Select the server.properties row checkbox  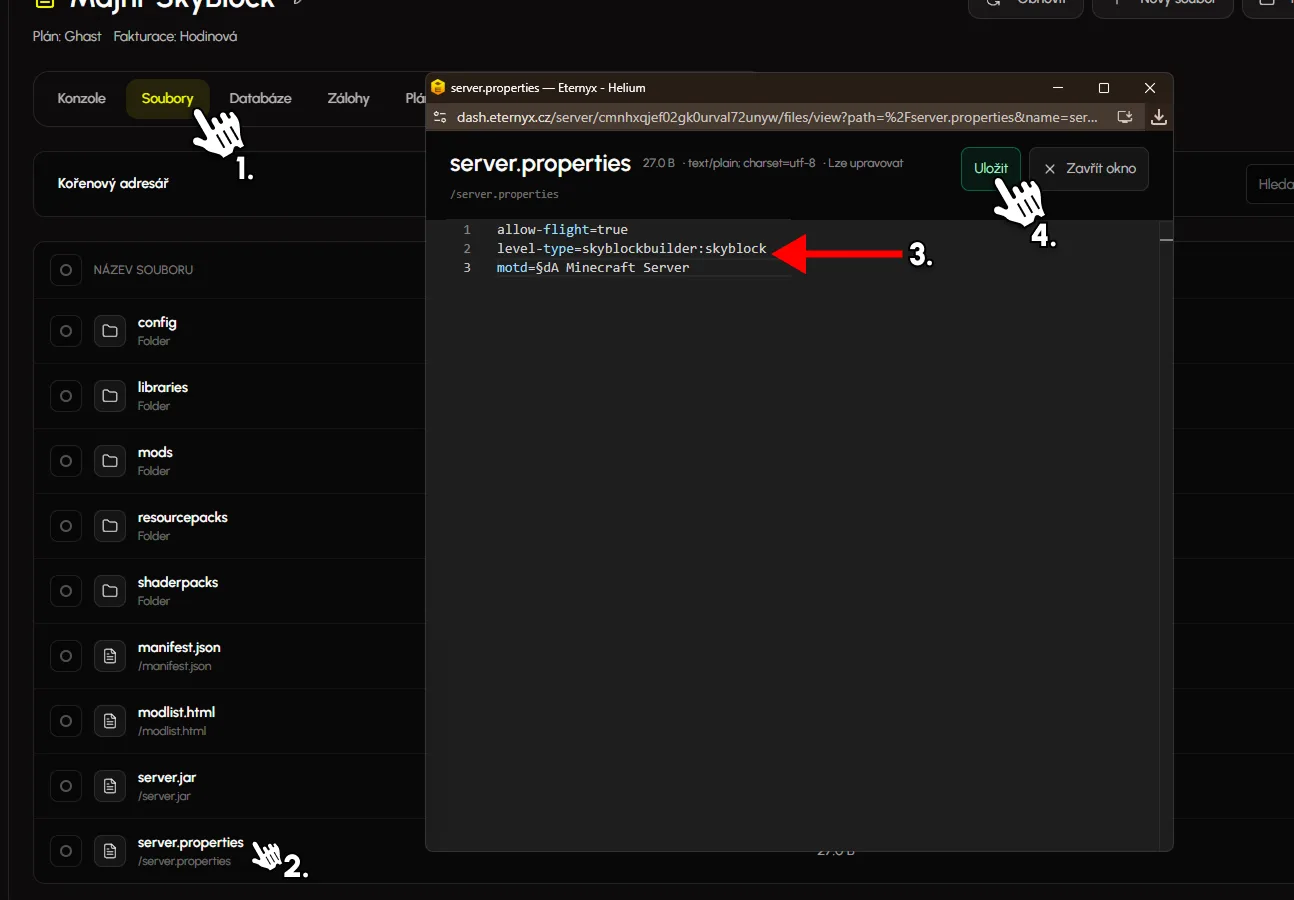(x=66, y=851)
